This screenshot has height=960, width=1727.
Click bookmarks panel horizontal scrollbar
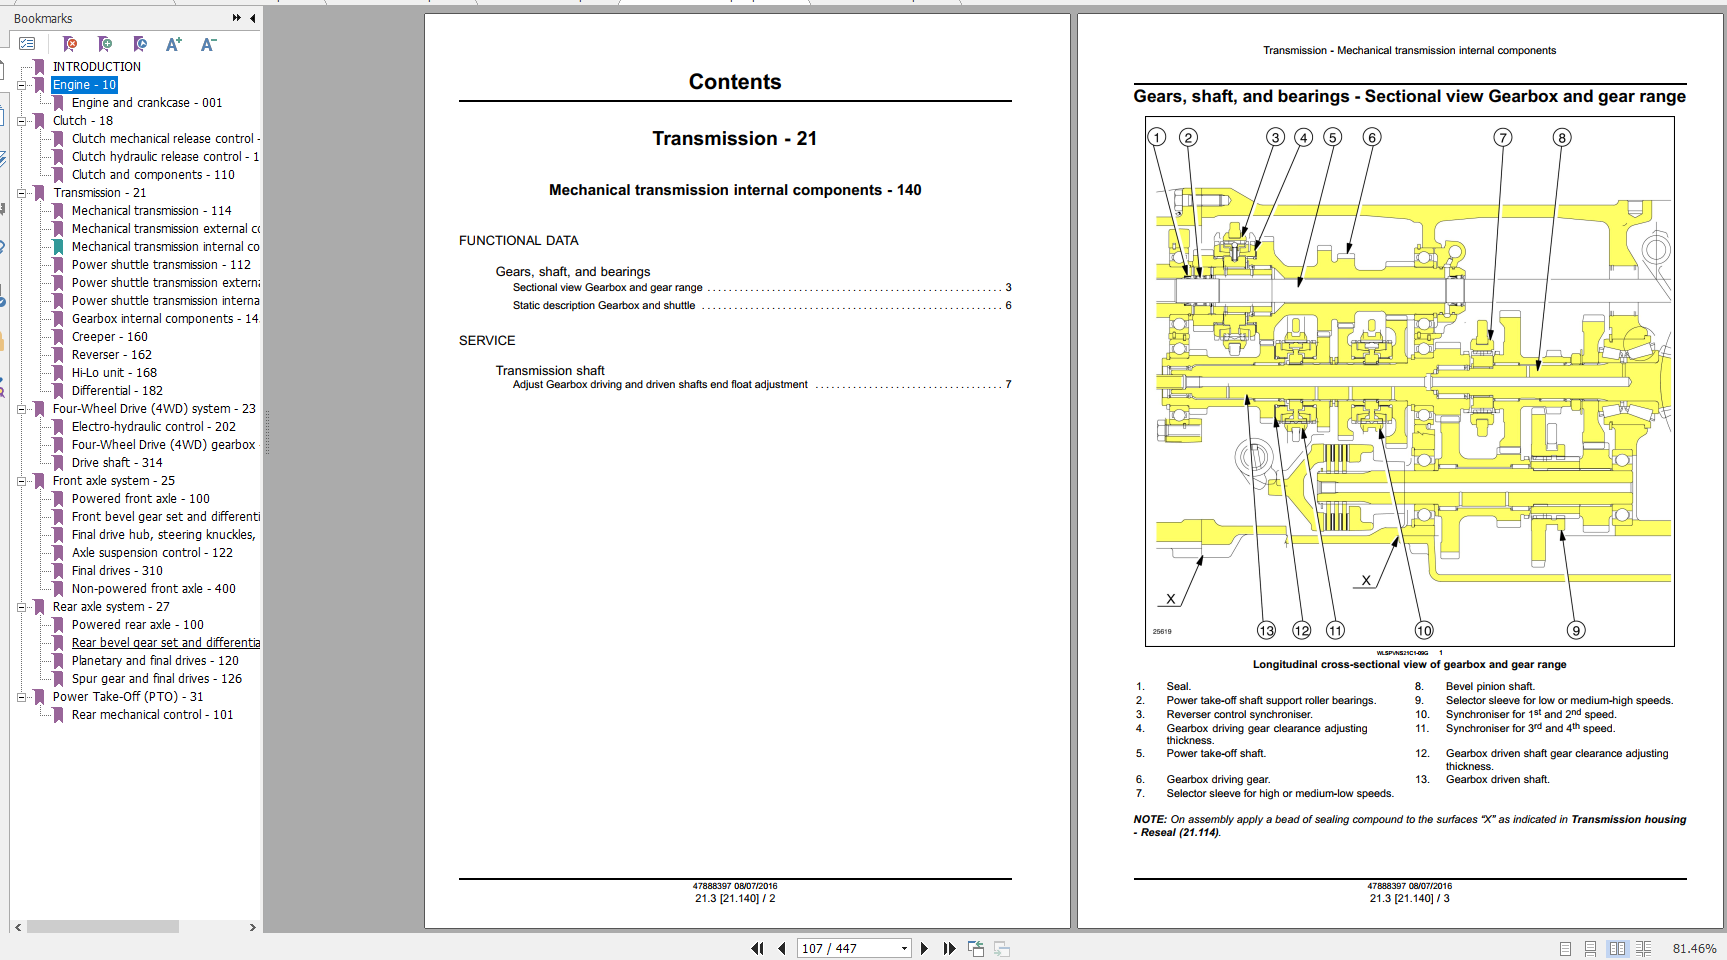(x=103, y=927)
